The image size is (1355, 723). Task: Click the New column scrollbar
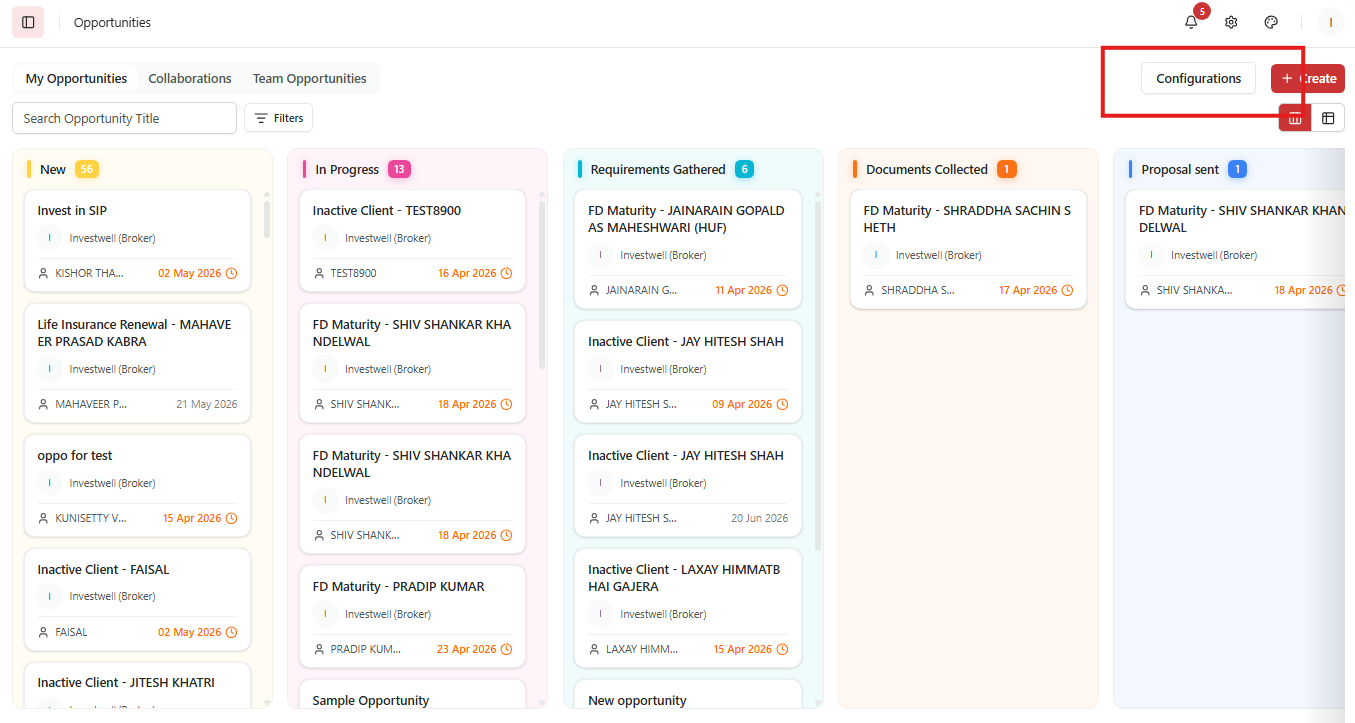267,219
